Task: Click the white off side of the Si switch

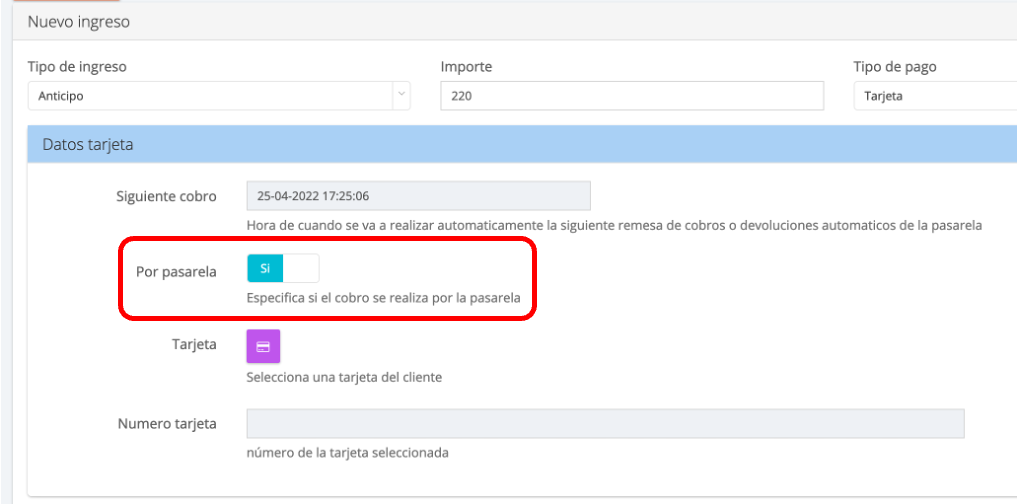Action: (x=301, y=269)
